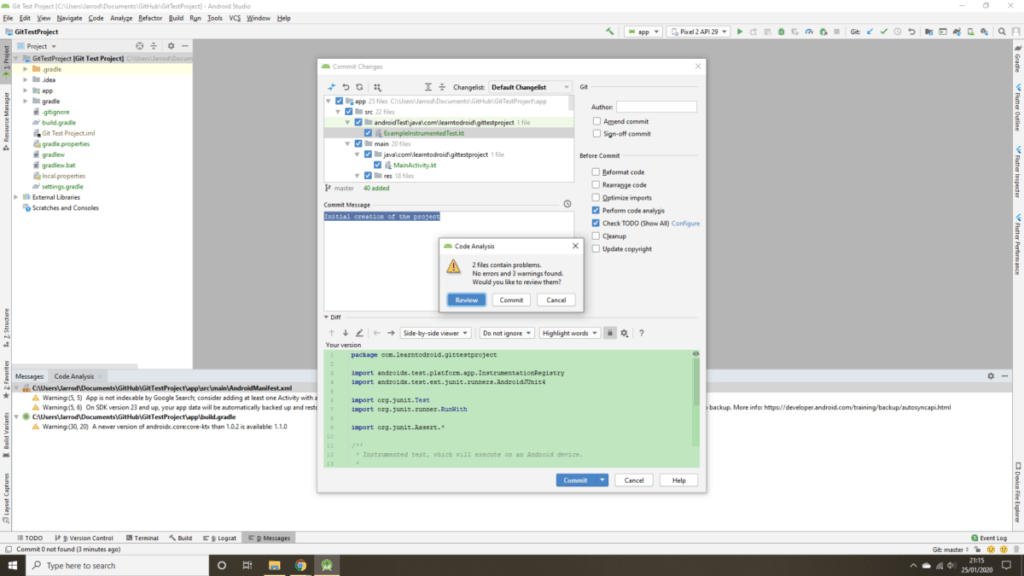Image resolution: width=1024 pixels, height=576 pixels.
Task: Jump to next difference down arrow
Action: click(x=346, y=333)
